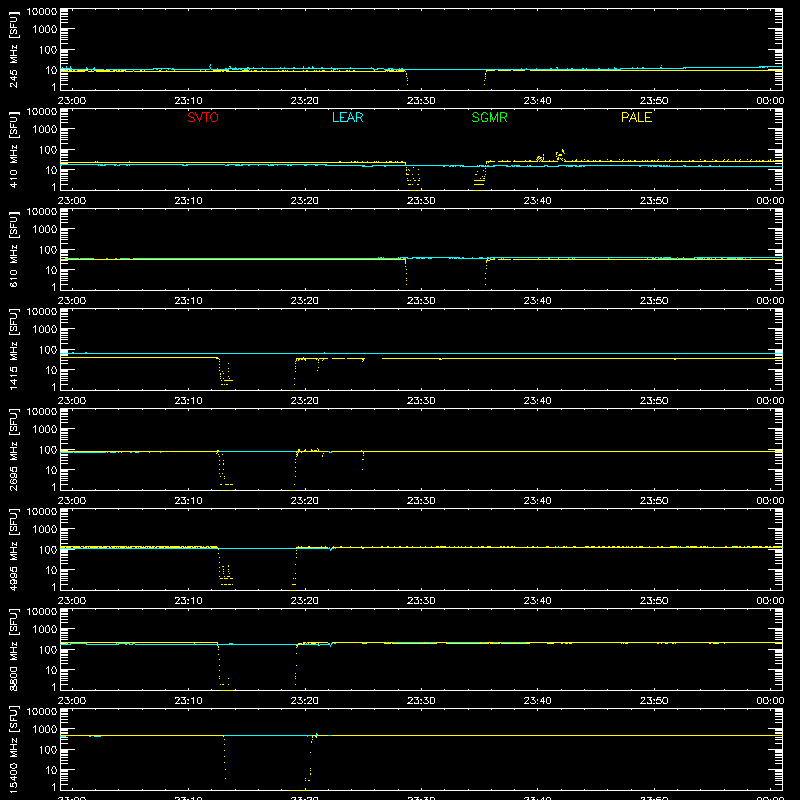800x800 pixels.
Task: Click 23:20 time label below 2695 MHz plot
Action: tap(305, 501)
